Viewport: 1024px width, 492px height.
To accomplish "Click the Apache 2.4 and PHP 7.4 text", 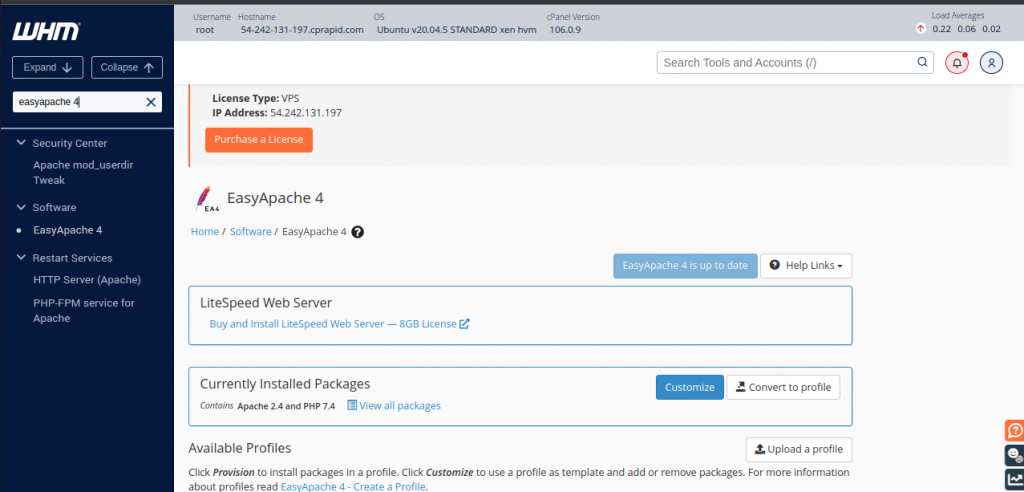I will pyautogui.click(x=286, y=406).
